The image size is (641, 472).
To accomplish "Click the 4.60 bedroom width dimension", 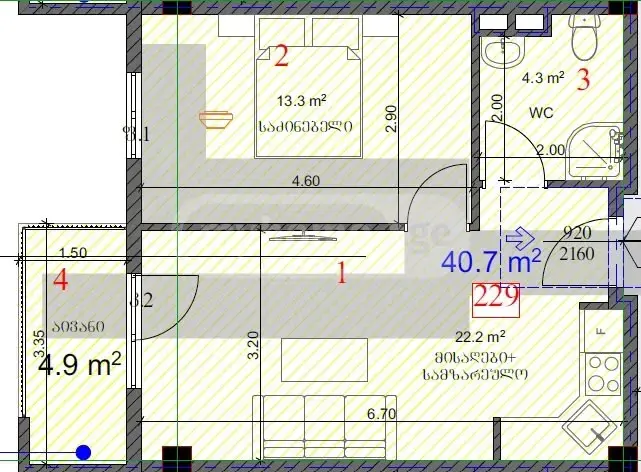I will click(306, 181).
